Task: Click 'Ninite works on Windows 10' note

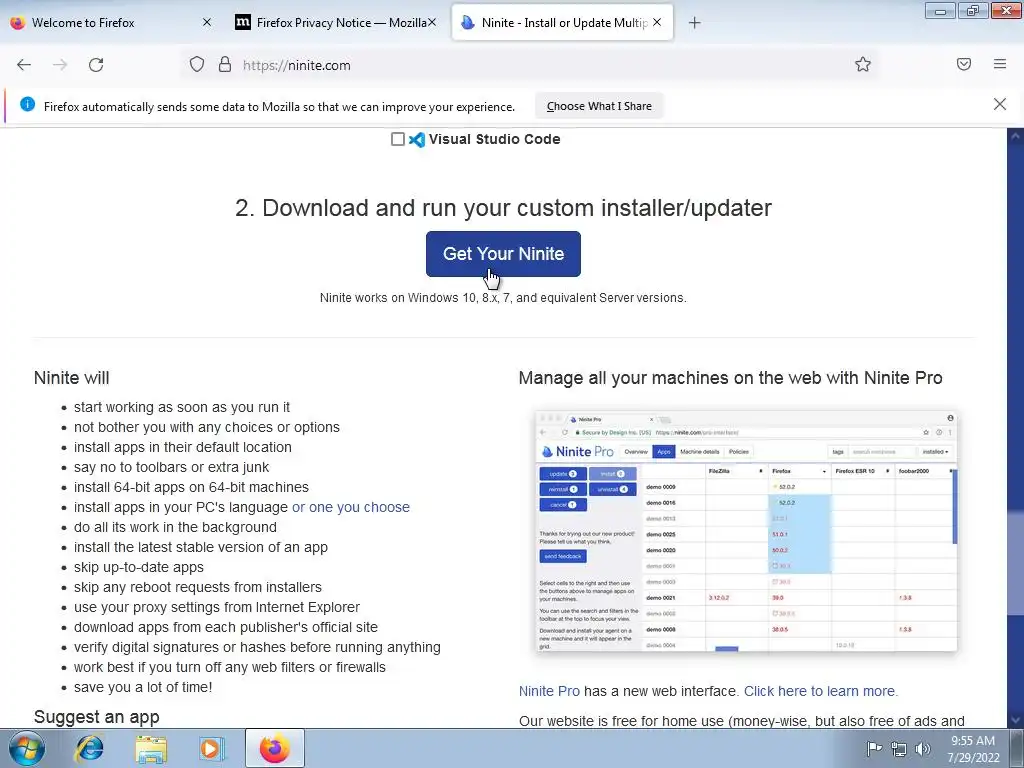Action: pos(503,298)
